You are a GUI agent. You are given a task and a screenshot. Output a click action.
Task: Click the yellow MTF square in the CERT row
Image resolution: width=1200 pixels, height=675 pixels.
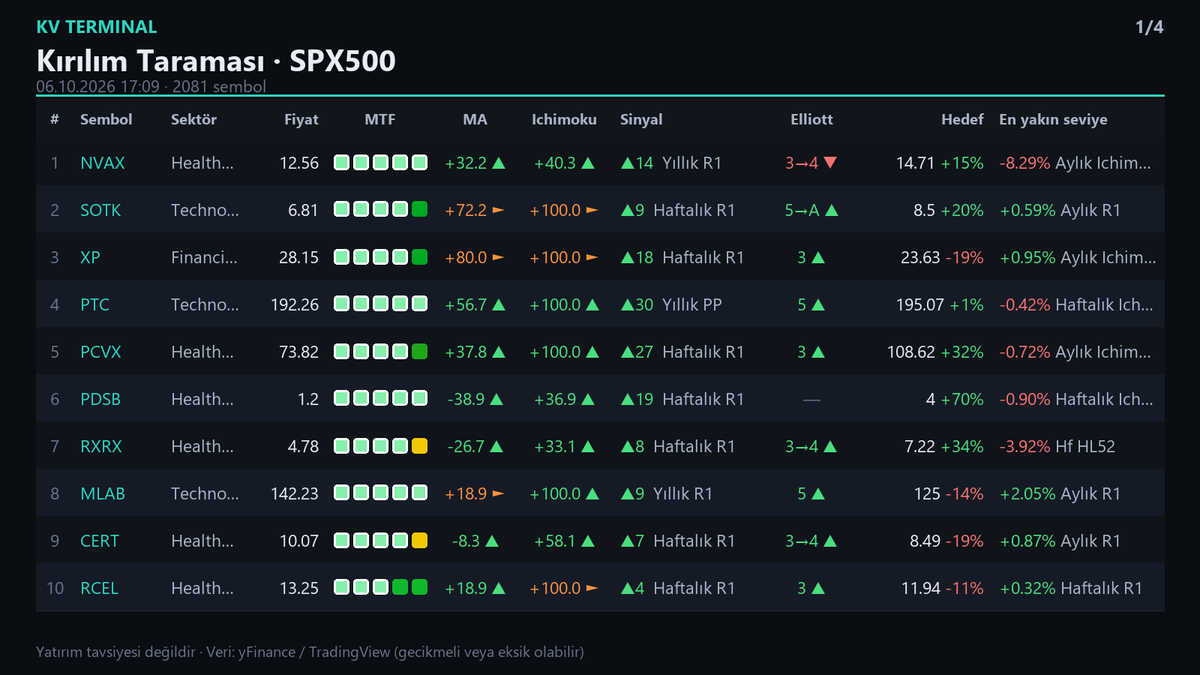pos(419,541)
